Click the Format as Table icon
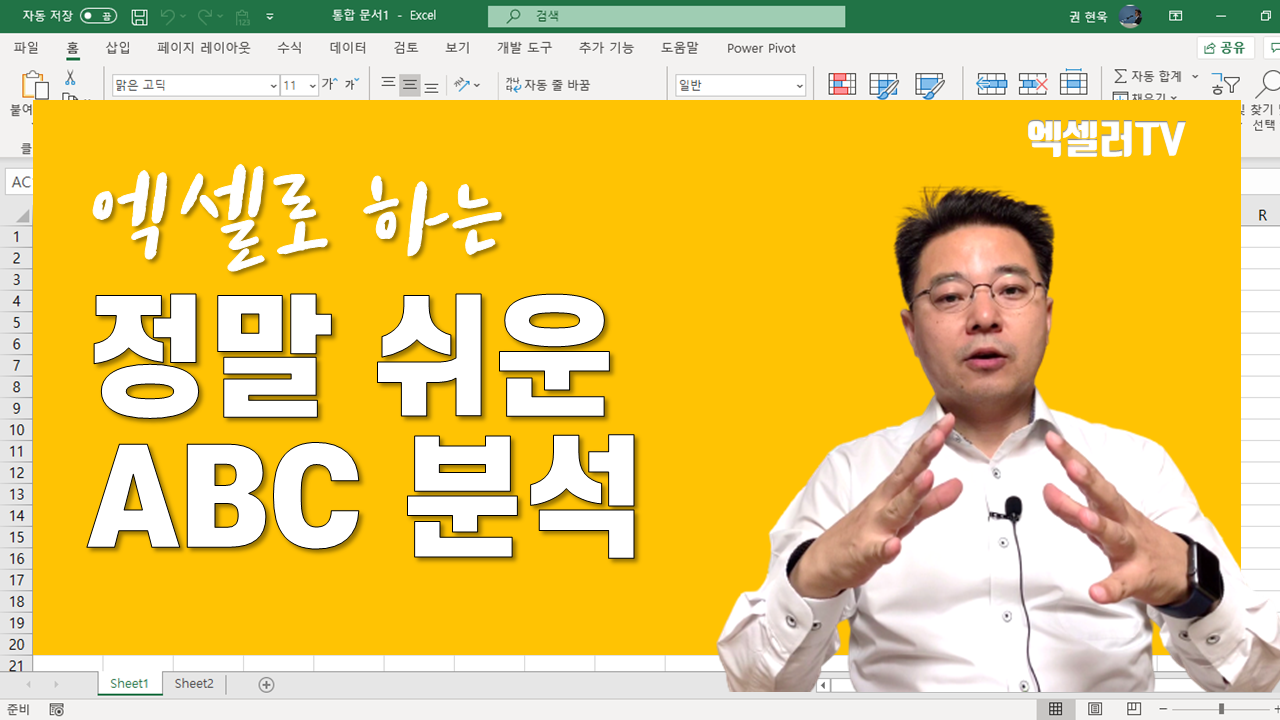Viewport: 1280px width, 720px height. tap(884, 85)
